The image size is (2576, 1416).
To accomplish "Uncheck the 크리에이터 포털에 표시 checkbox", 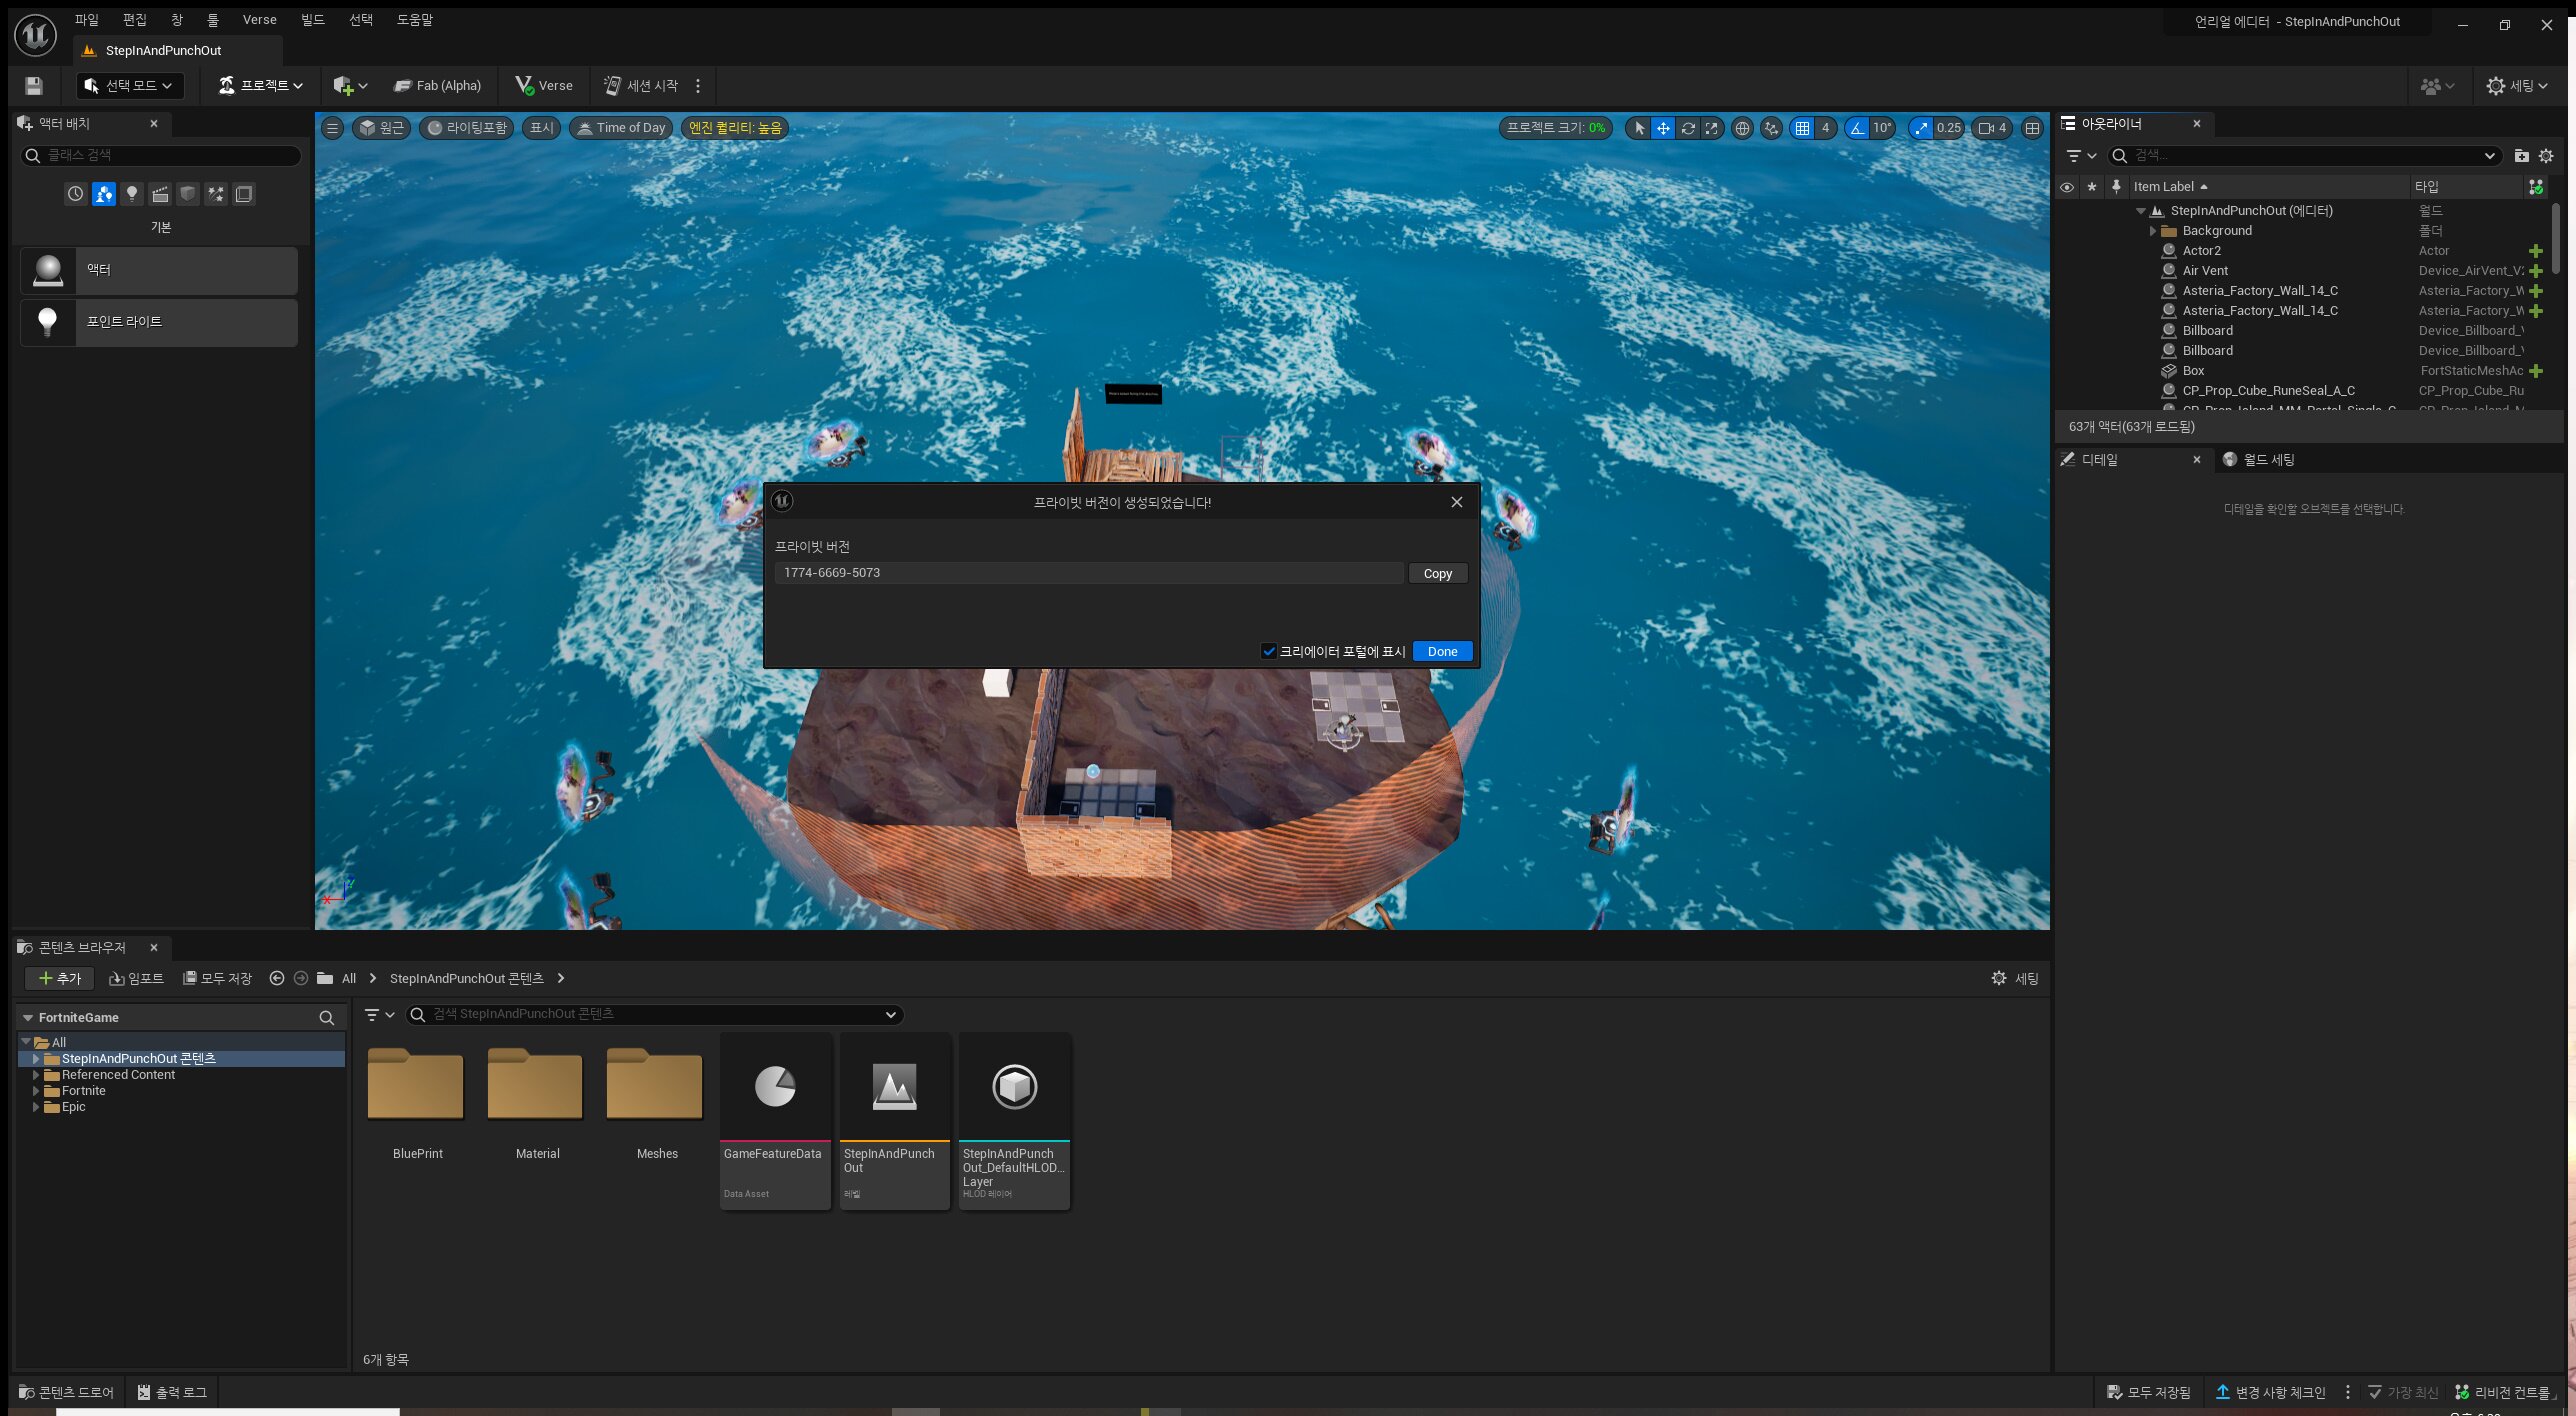I will [1269, 651].
